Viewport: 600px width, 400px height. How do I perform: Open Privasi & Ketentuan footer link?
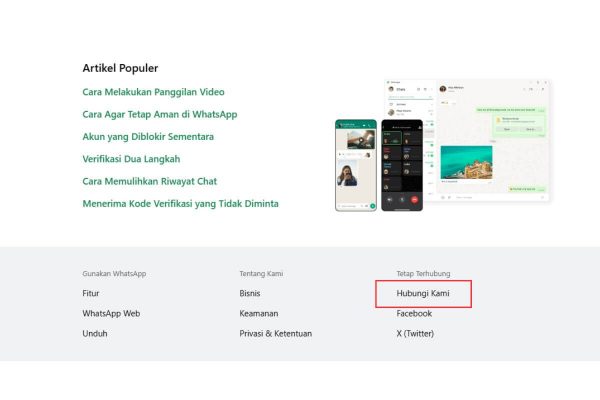coord(276,333)
